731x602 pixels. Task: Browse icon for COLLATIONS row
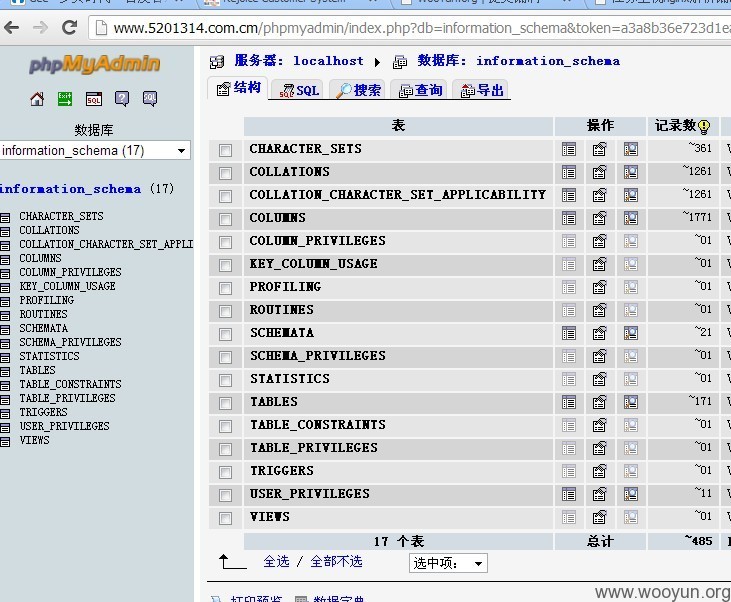(569, 173)
